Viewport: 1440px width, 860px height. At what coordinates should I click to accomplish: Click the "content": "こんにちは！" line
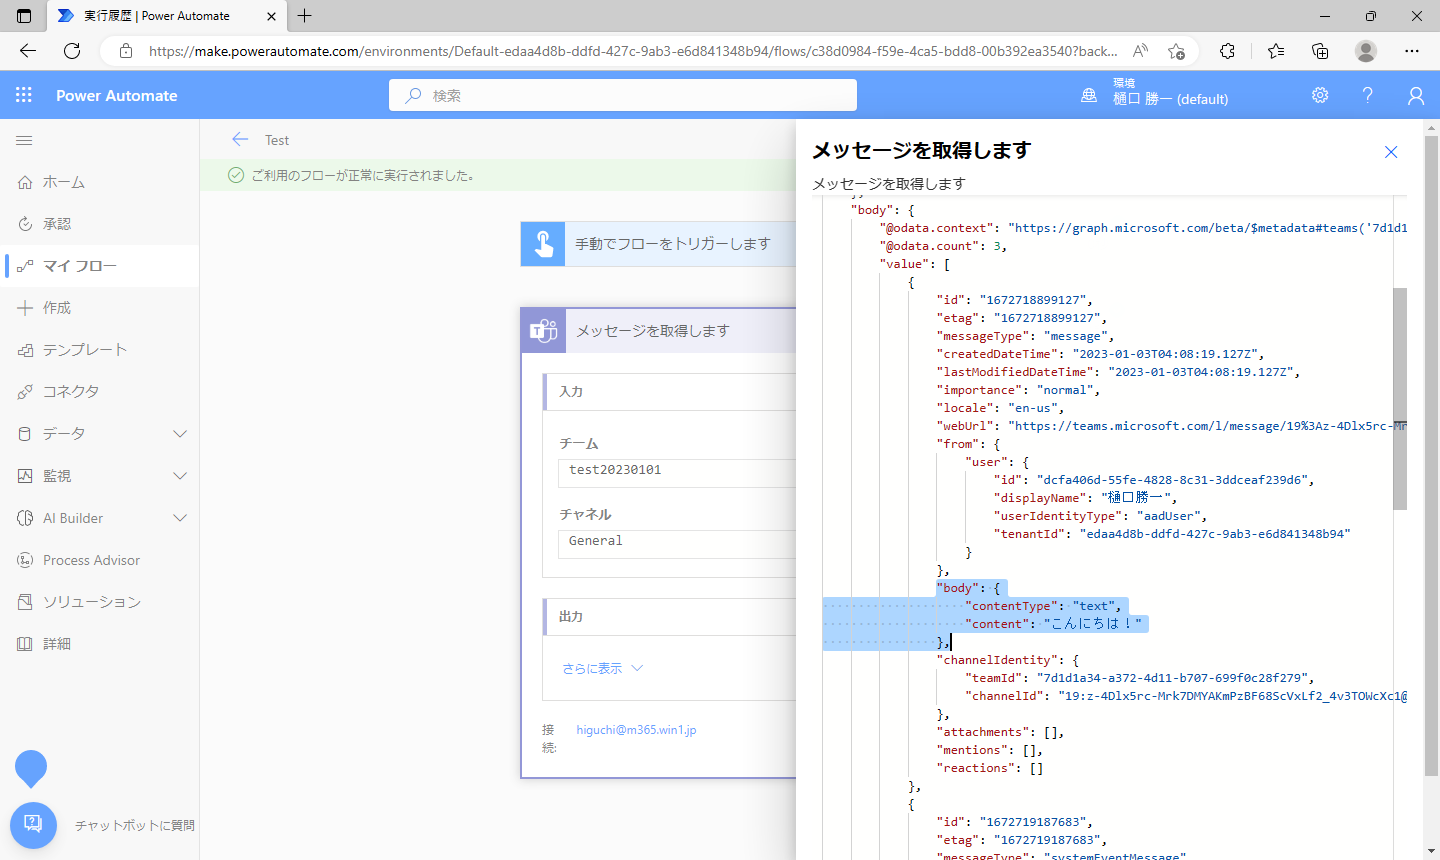pos(1056,624)
